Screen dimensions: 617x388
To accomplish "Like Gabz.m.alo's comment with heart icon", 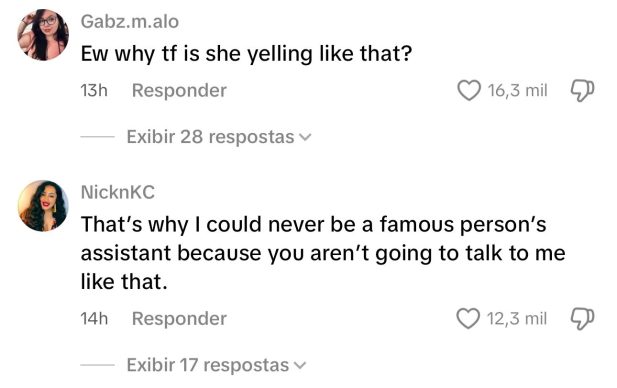I will coord(469,91).
